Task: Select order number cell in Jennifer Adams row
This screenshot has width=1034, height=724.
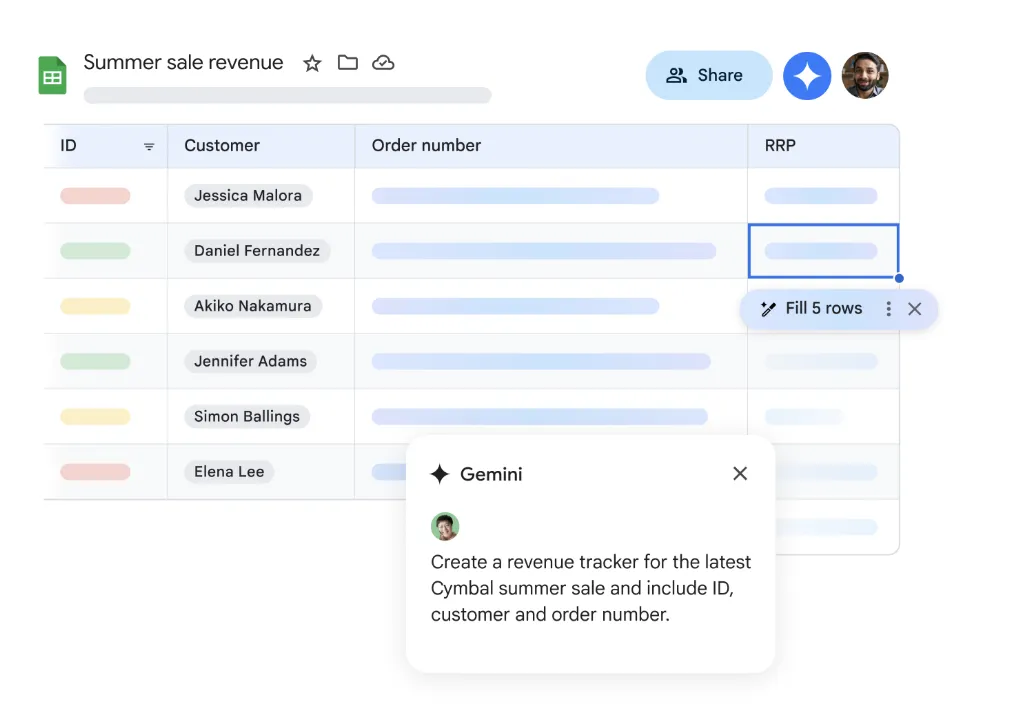Action: (551, 361)
